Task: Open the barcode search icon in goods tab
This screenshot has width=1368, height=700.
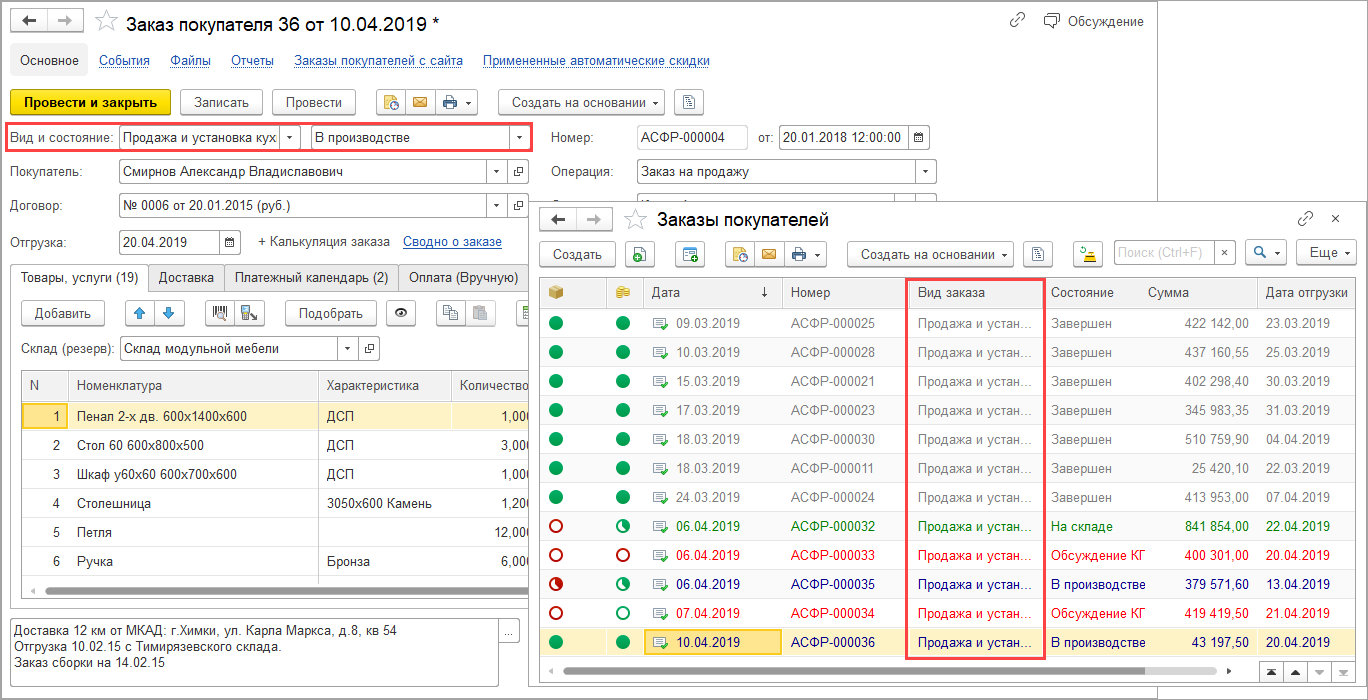Action: coord(219,313)
